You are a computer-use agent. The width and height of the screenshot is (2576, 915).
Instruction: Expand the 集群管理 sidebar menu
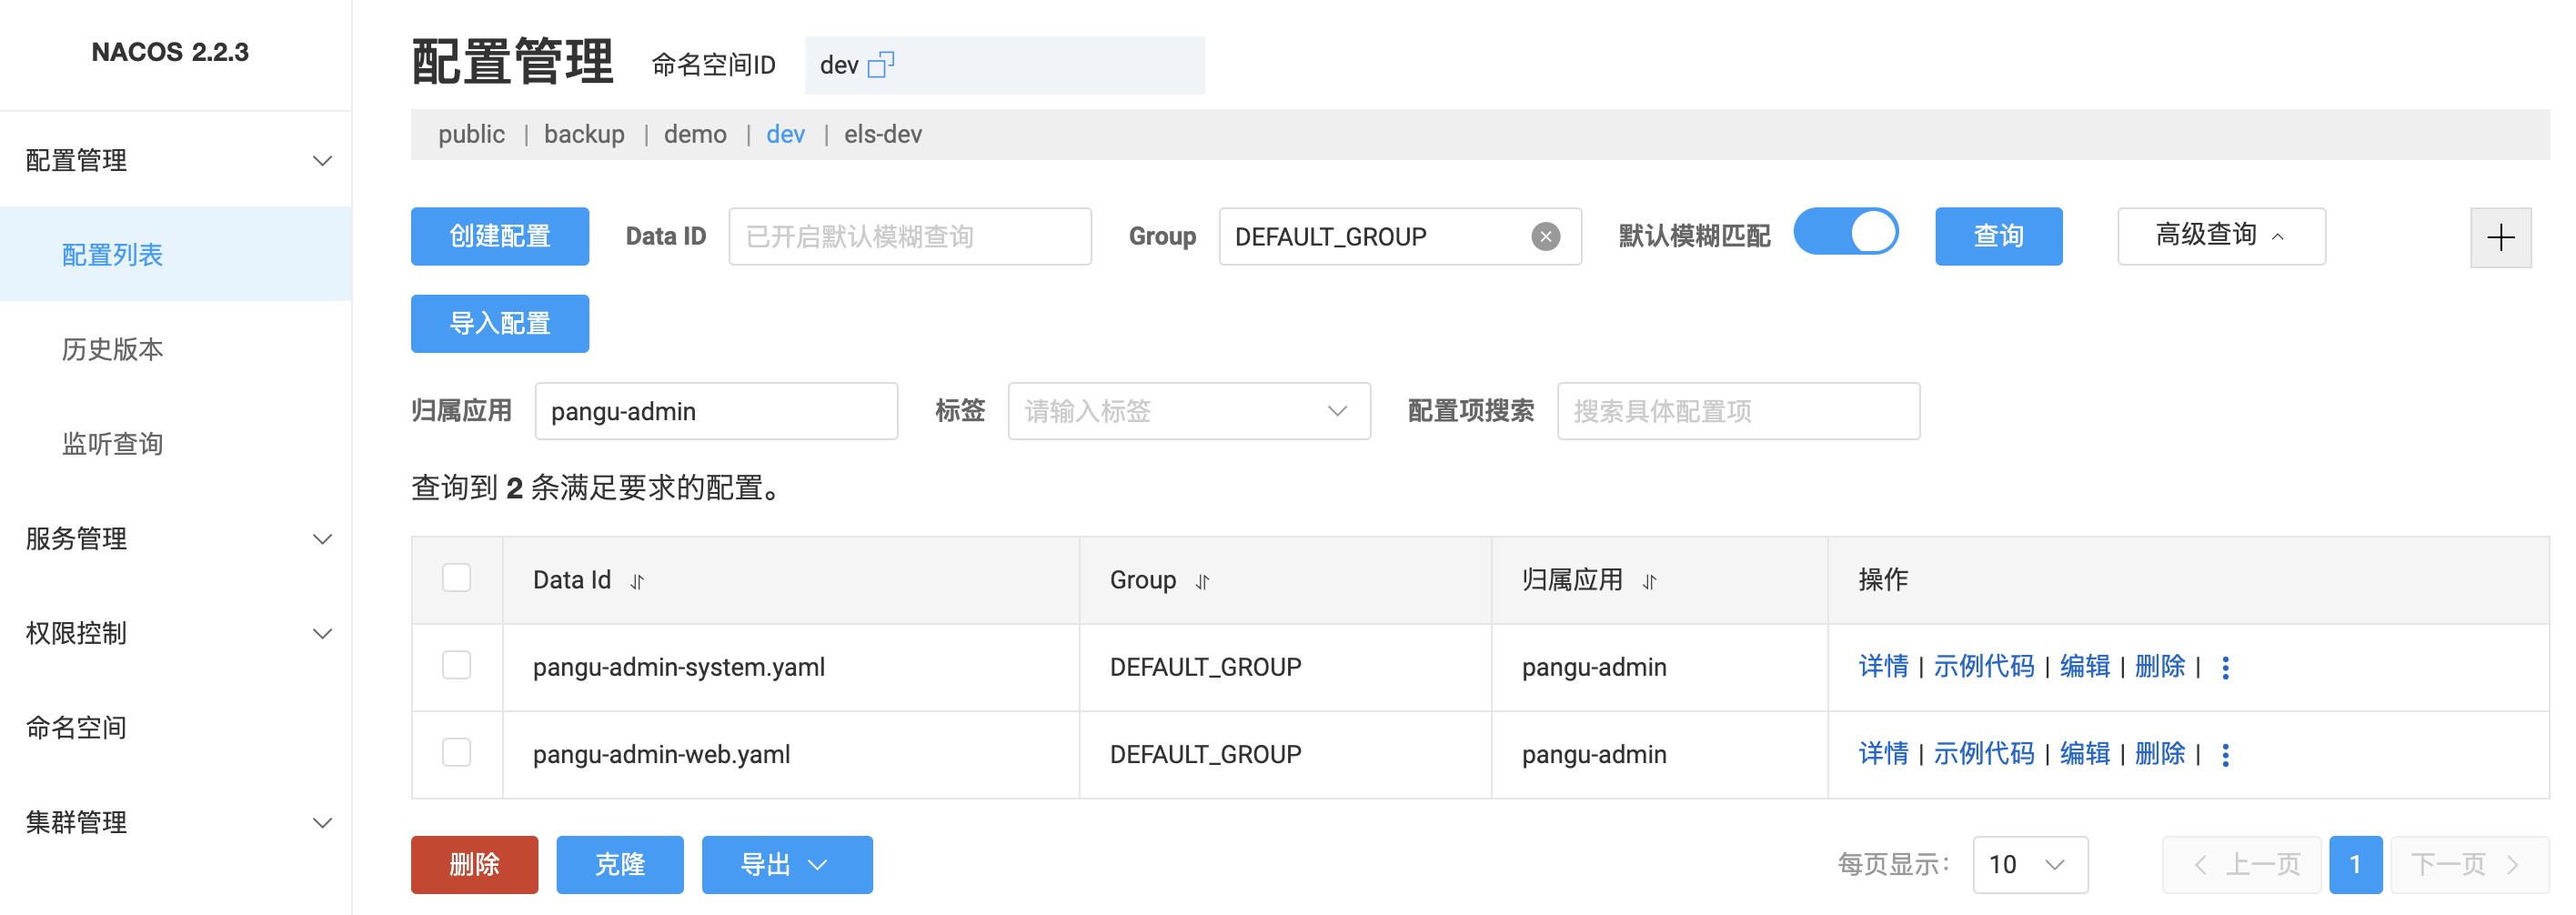176,822
